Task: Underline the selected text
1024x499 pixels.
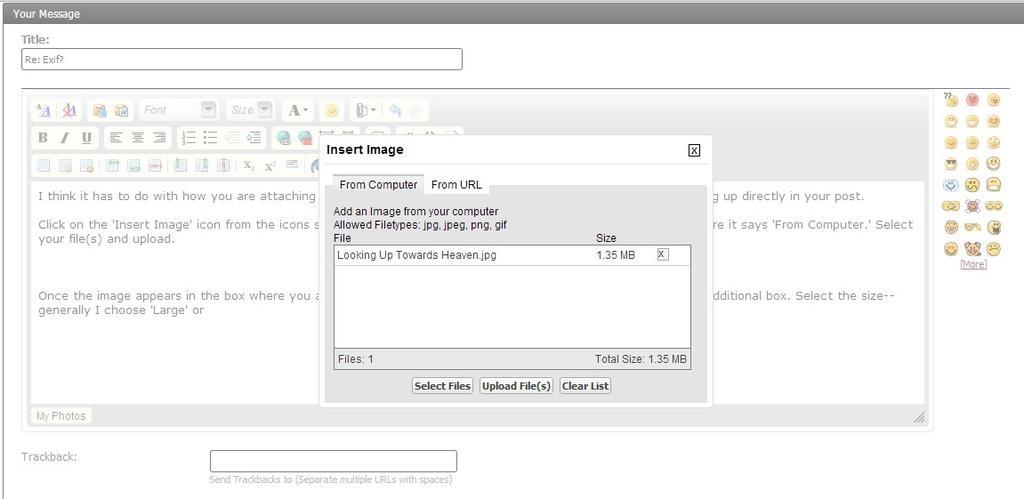Action: coord(87,138)
